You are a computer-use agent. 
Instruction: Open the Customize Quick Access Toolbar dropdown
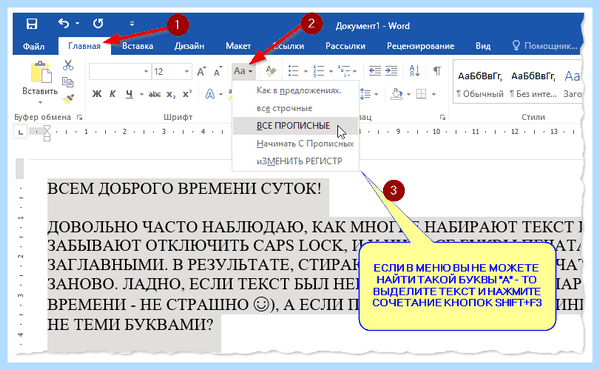[132, 24]
